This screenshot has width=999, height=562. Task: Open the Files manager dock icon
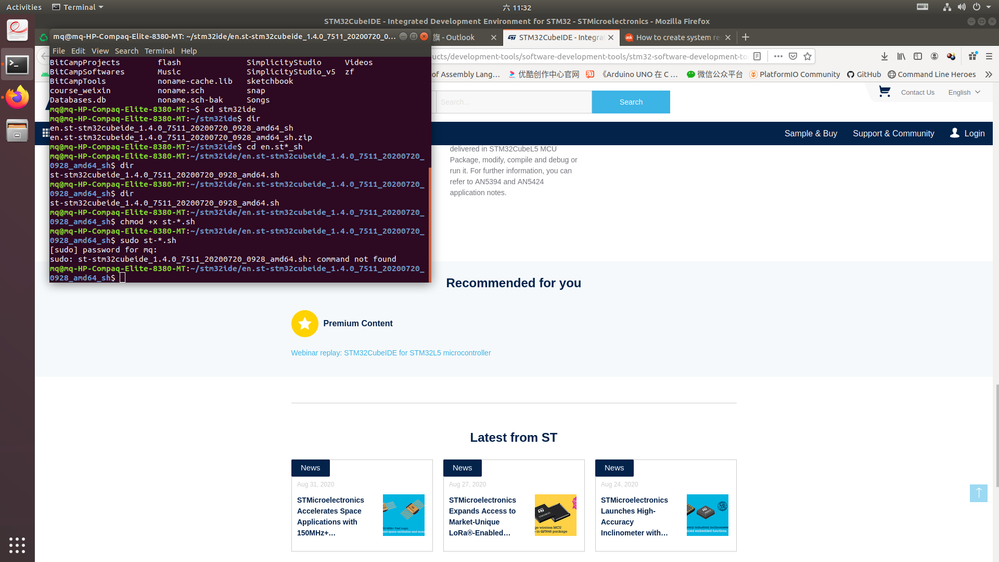17,131
